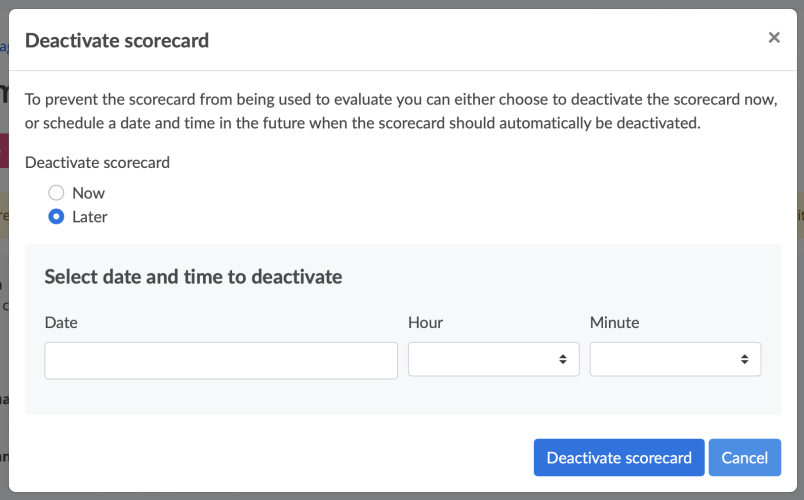Click the Date field label
The image size is (804, 500).
click(61, 323)
